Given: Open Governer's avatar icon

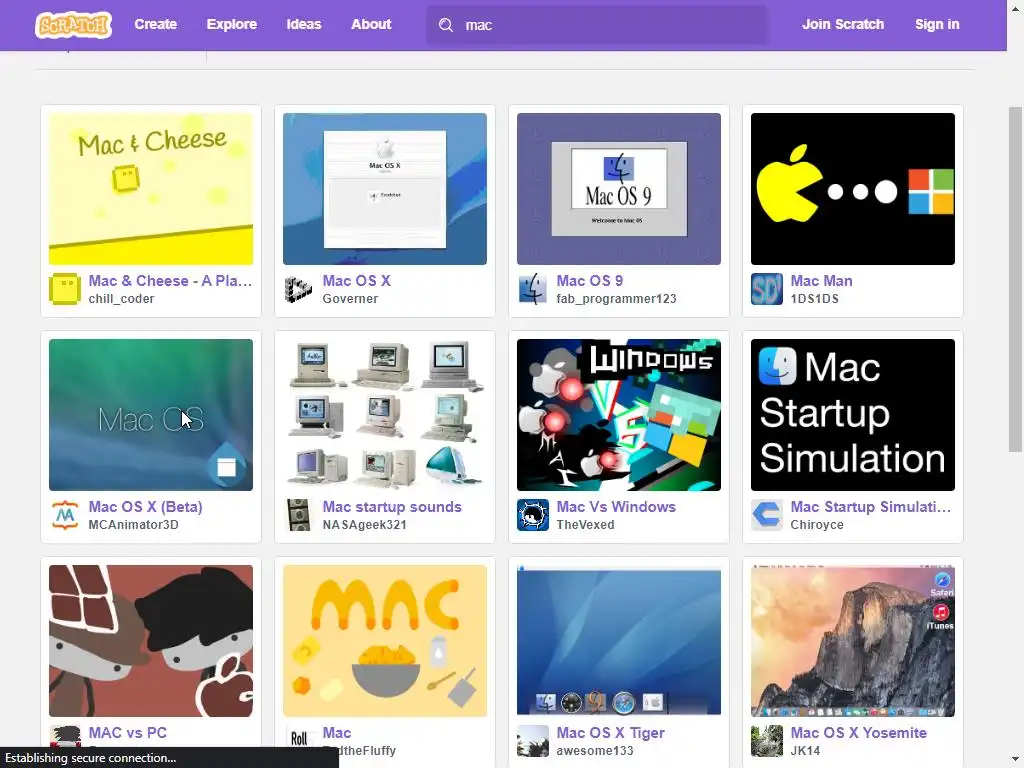Looking at the screenshot, I should [x=298, y=289].
